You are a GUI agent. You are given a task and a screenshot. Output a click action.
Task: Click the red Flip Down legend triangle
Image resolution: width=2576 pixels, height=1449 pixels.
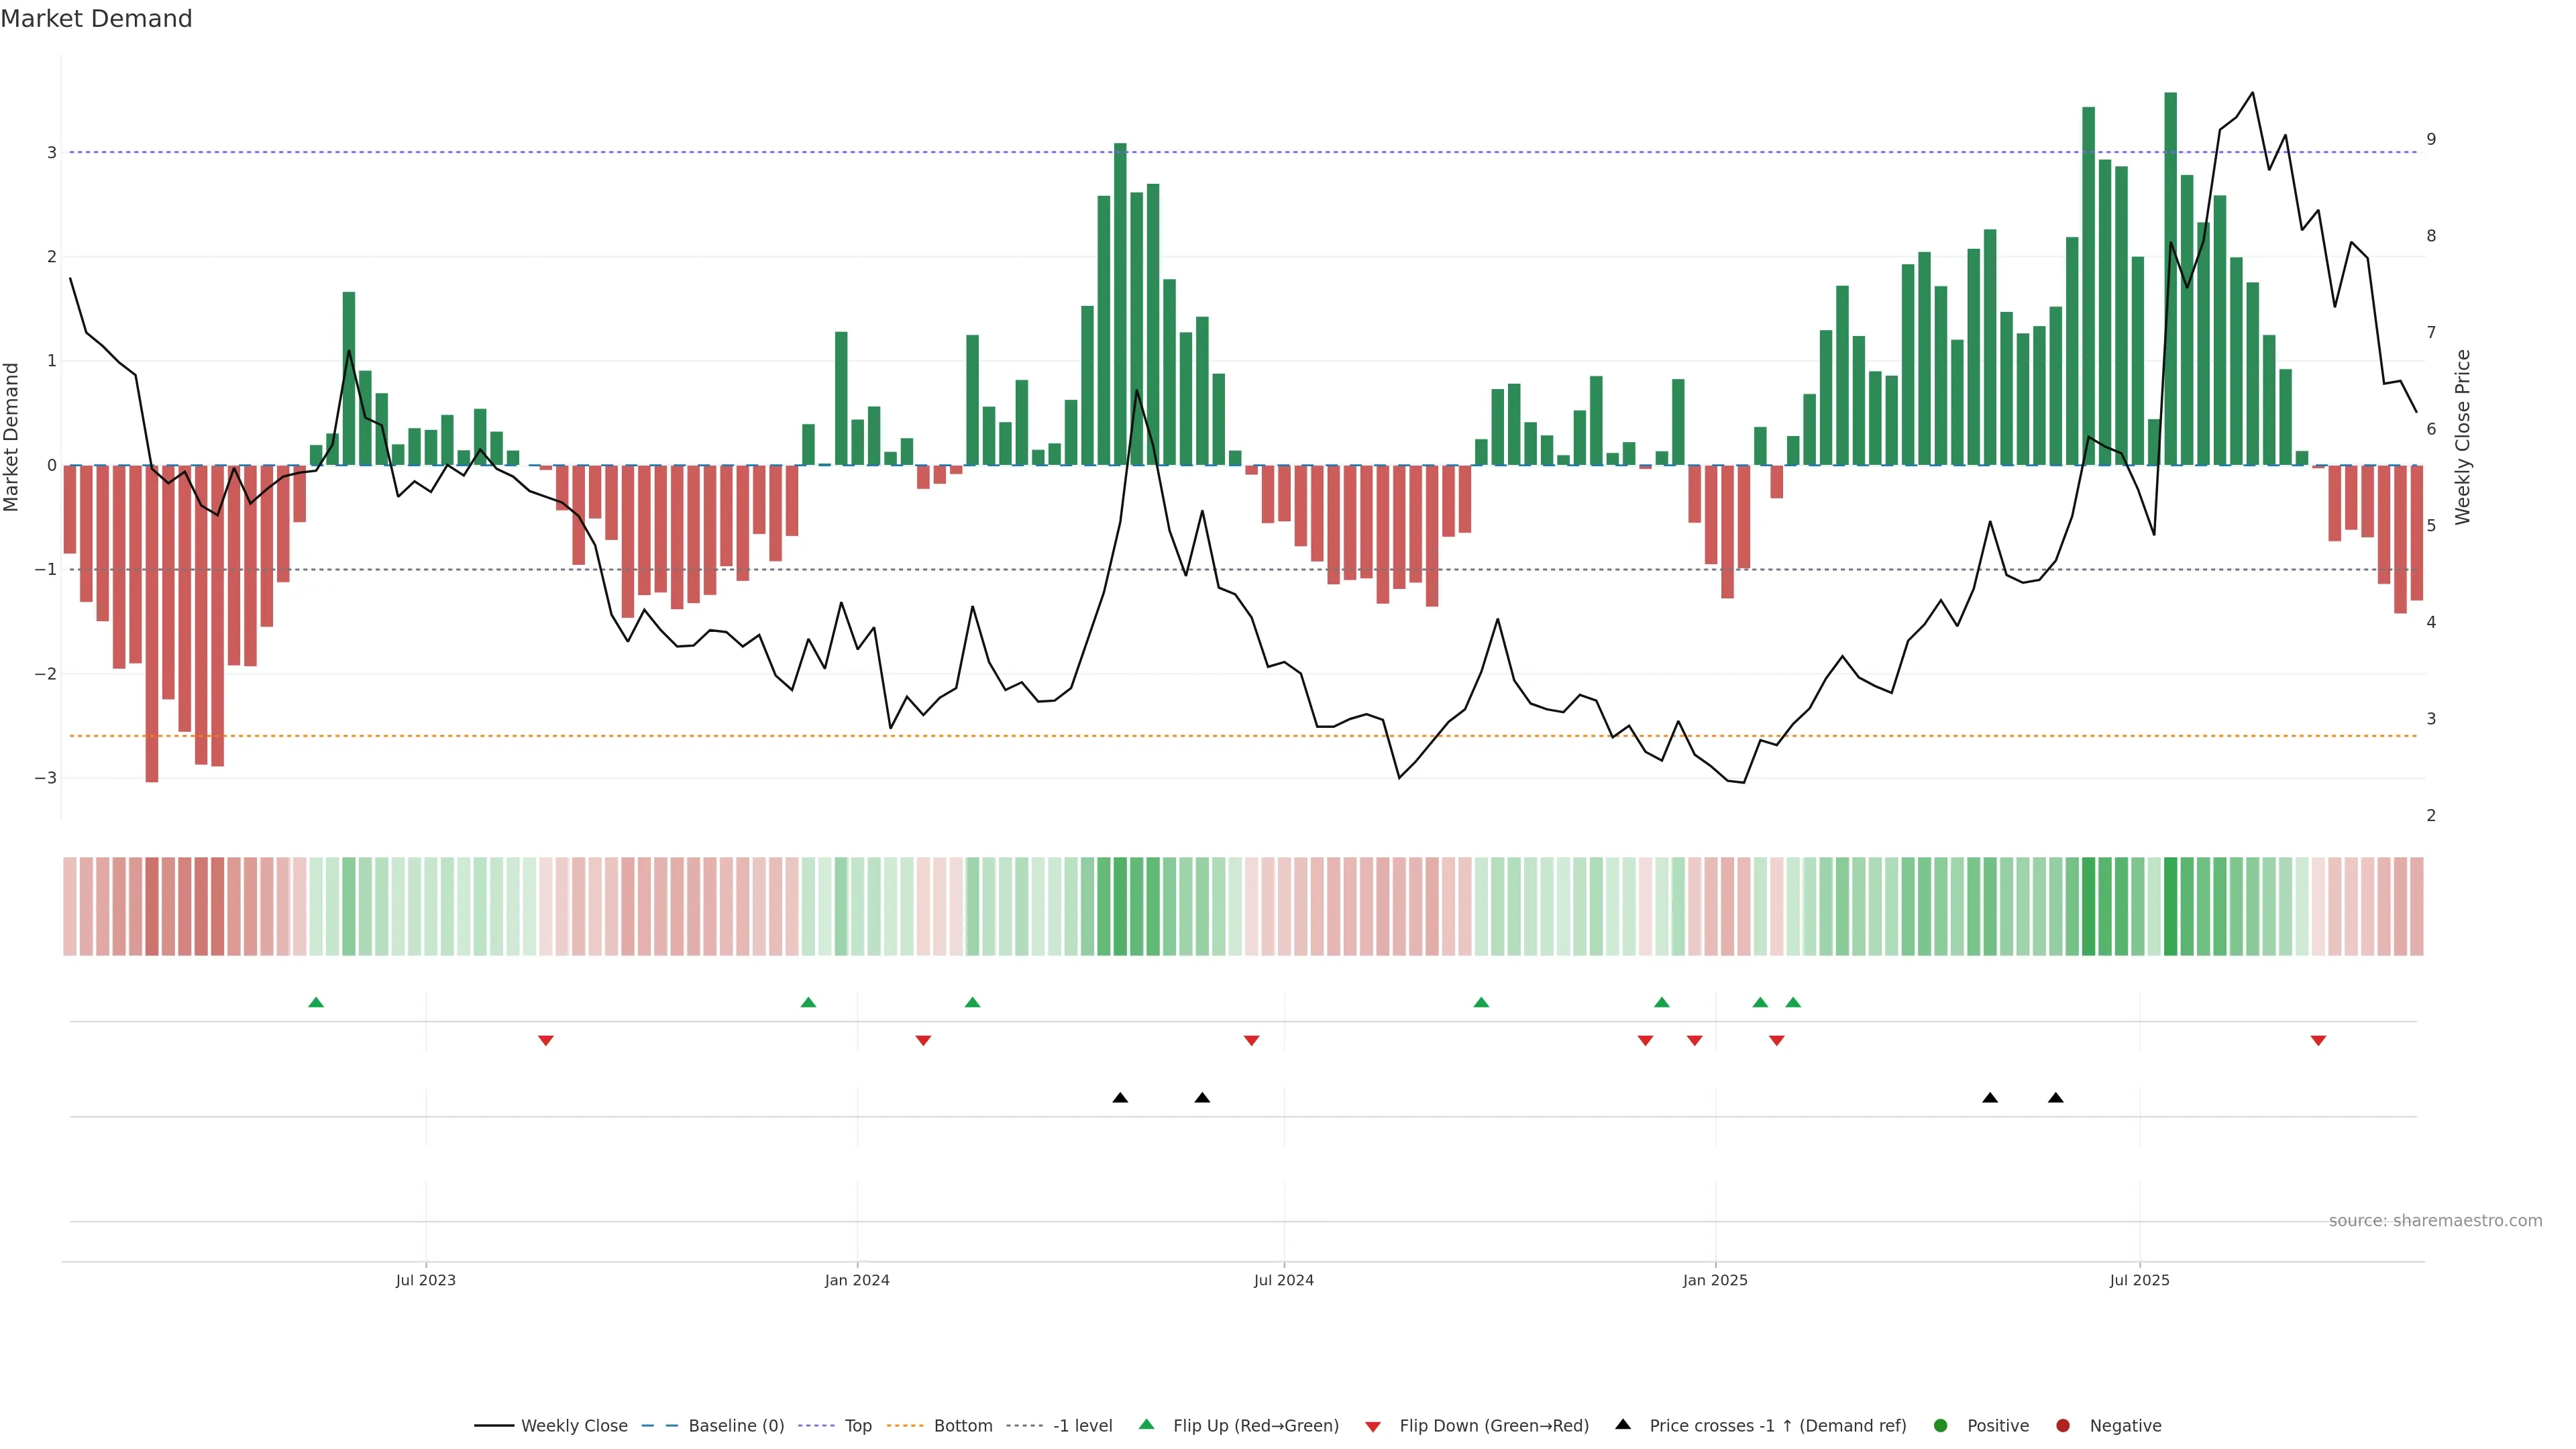click(x=1373, y=1427)
